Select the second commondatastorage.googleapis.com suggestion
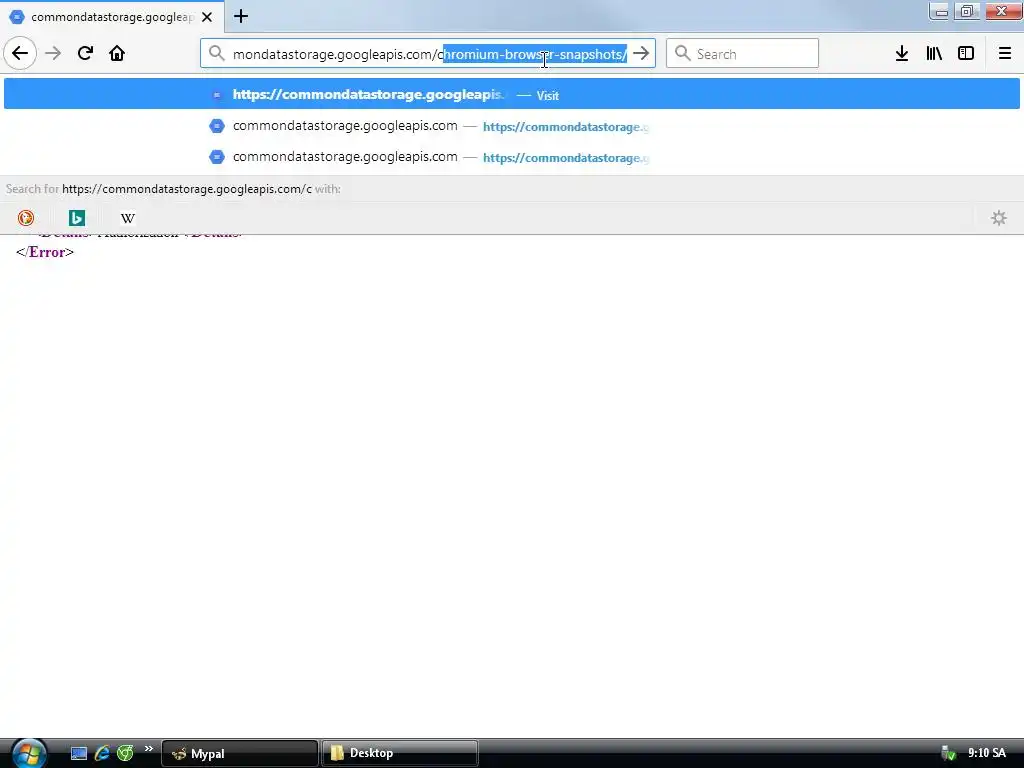The image size is (1024, 768). click(511, 125)
